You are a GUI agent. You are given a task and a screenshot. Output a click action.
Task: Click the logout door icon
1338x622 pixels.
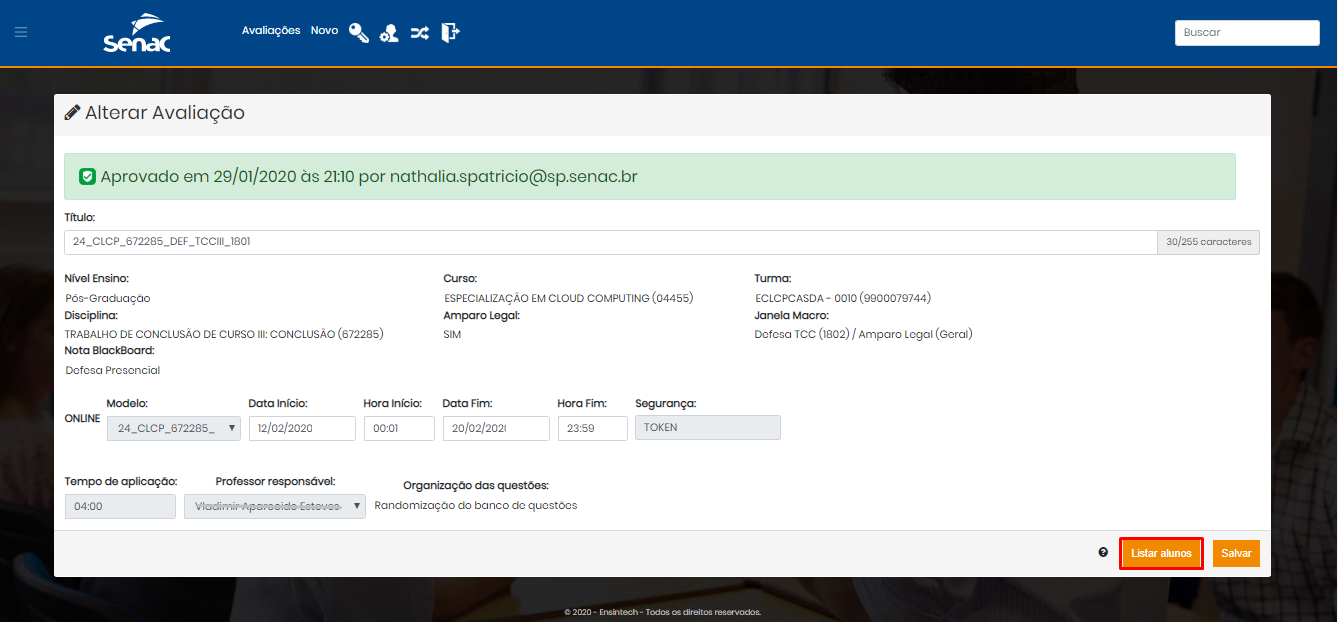(450, 32)
